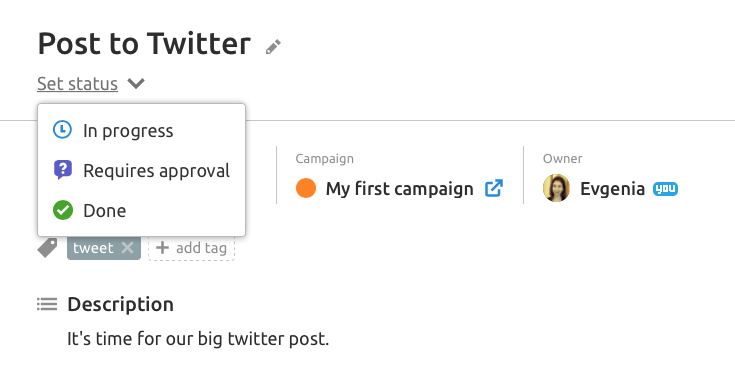Expand the Set status chevron arrow
Image resolution: width=735 pixels, height=390 pixels.
point(136,83)
